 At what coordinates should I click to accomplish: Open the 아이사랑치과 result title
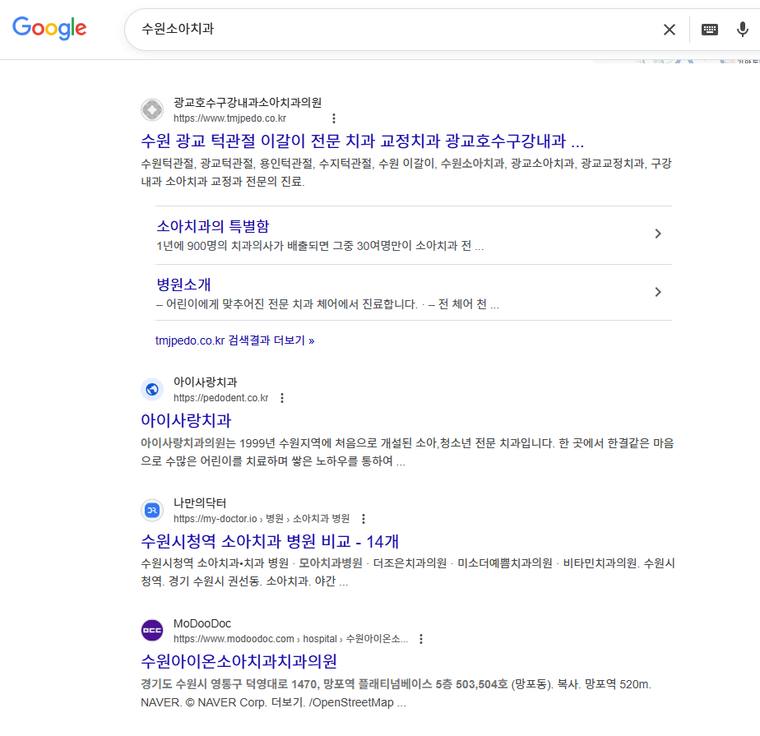(186, 420)
